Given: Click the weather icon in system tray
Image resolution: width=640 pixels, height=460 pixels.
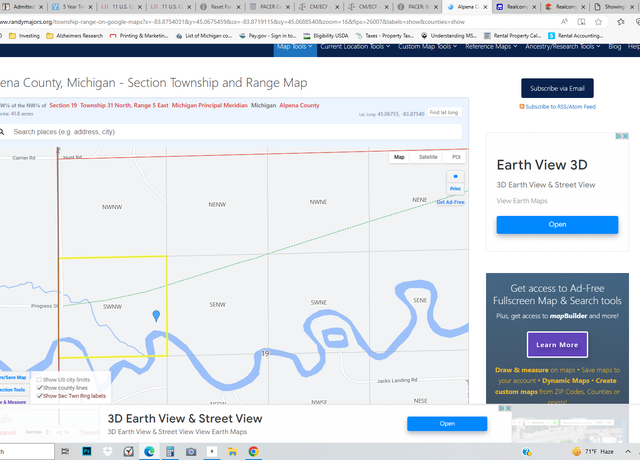Looking at the screenshot, I should [x=577, y=451].
